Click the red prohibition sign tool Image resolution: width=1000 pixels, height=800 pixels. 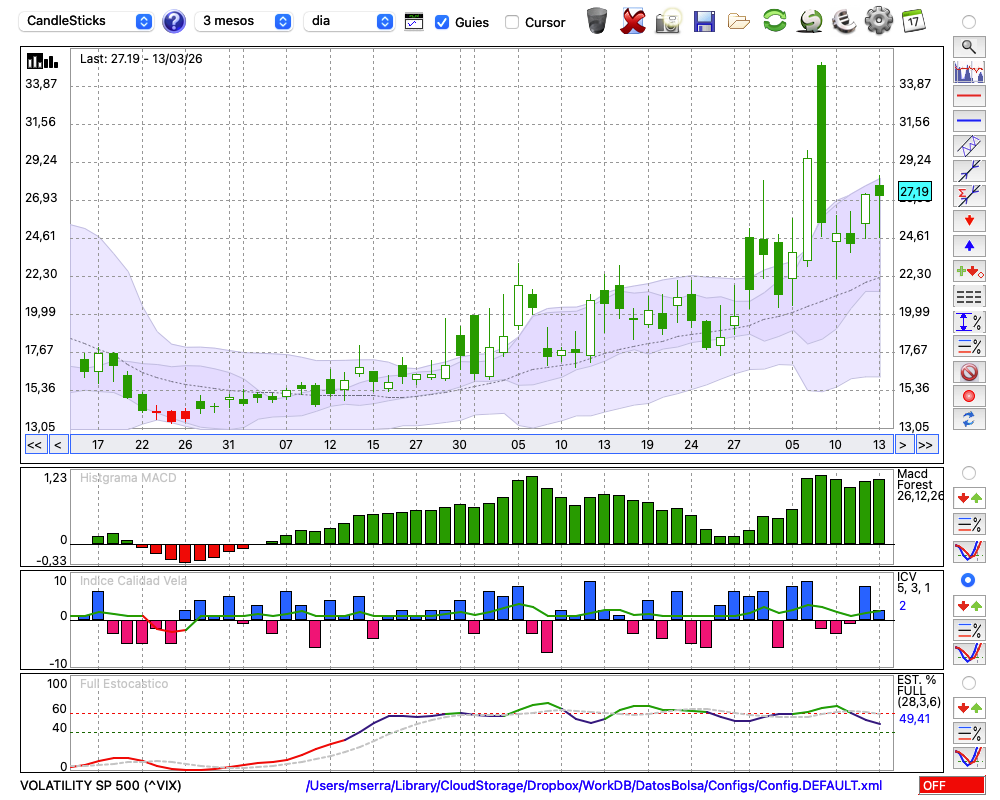coord(968,372)
